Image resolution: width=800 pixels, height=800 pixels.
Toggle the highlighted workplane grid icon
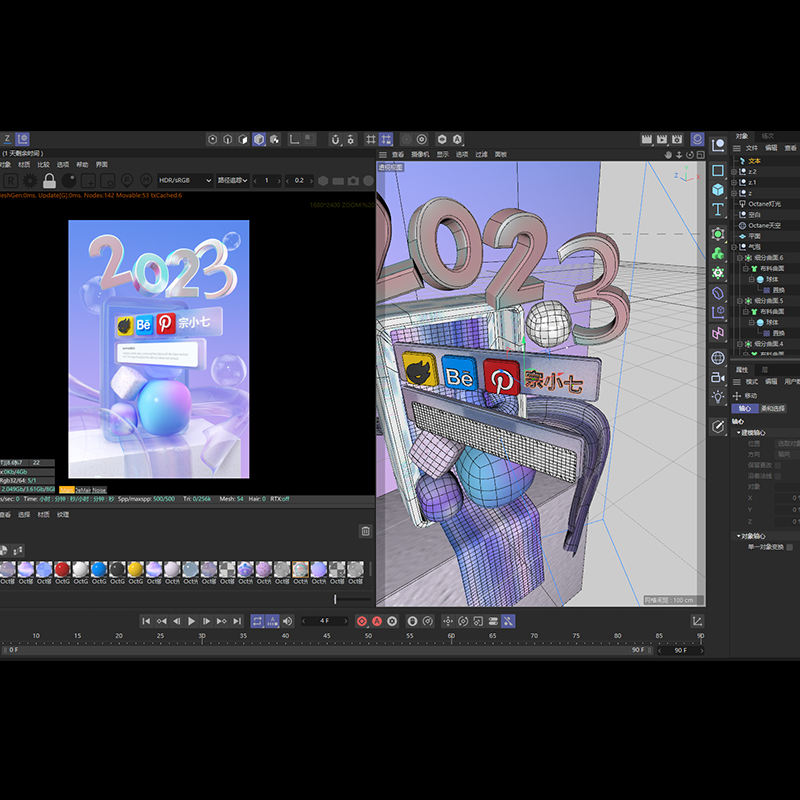coord(386,139)
